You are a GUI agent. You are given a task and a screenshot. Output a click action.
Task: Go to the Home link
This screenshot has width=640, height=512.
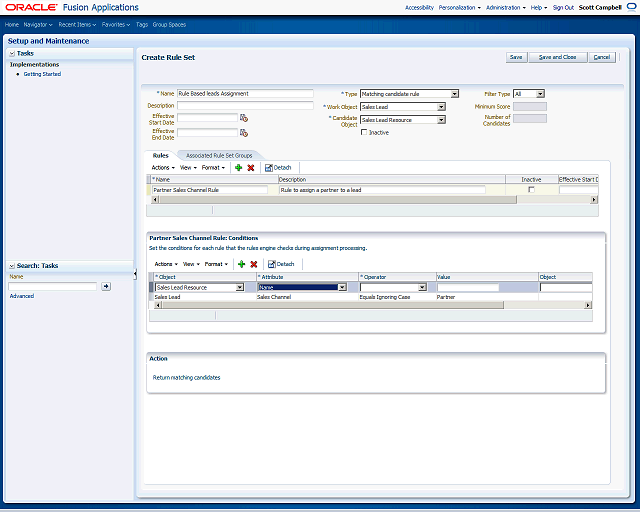click(12, 24)
